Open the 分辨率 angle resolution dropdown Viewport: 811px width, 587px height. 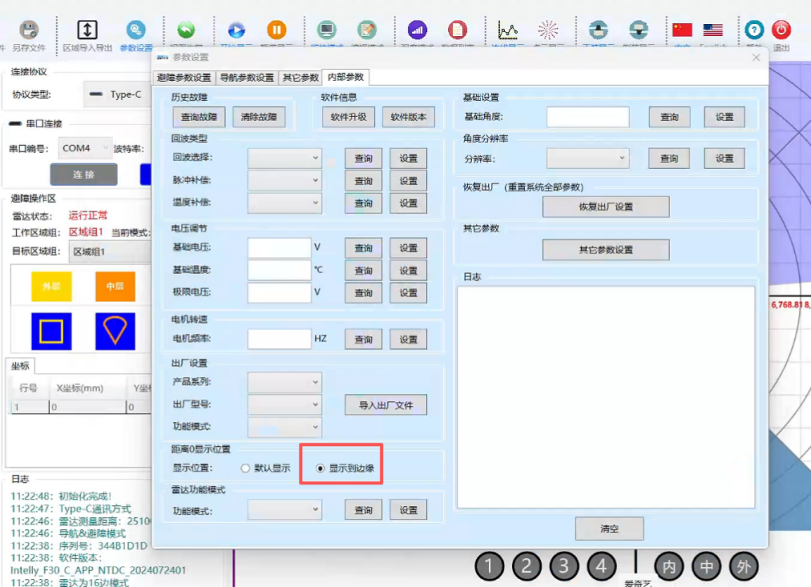pyautogui.click(x=588, y=158)
